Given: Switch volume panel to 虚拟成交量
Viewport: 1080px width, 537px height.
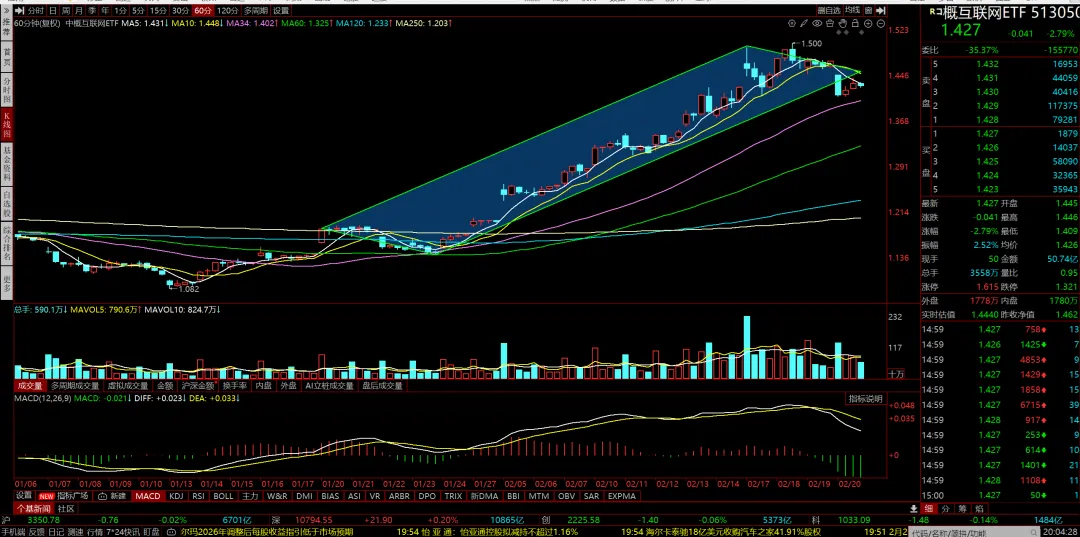Looking at the screenshot, I should 127,386.
